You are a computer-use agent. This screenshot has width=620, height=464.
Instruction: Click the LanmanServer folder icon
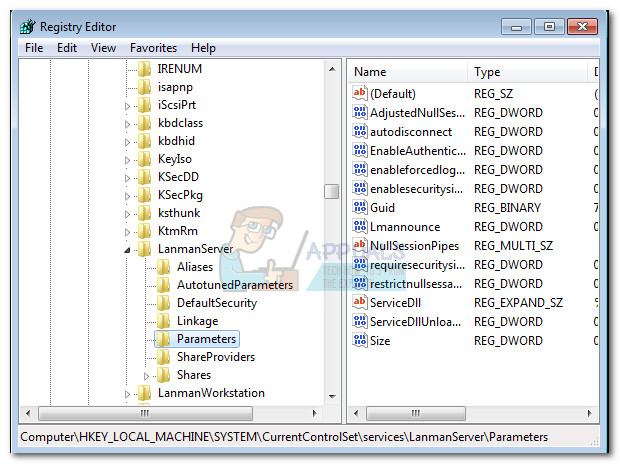[x=145, y=249]
